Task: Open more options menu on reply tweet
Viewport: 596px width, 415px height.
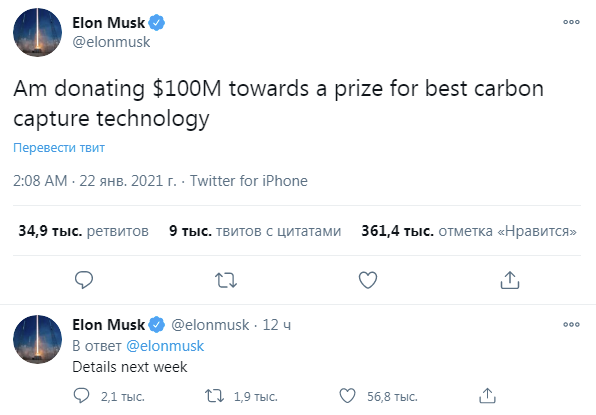Action: (571, 325)
